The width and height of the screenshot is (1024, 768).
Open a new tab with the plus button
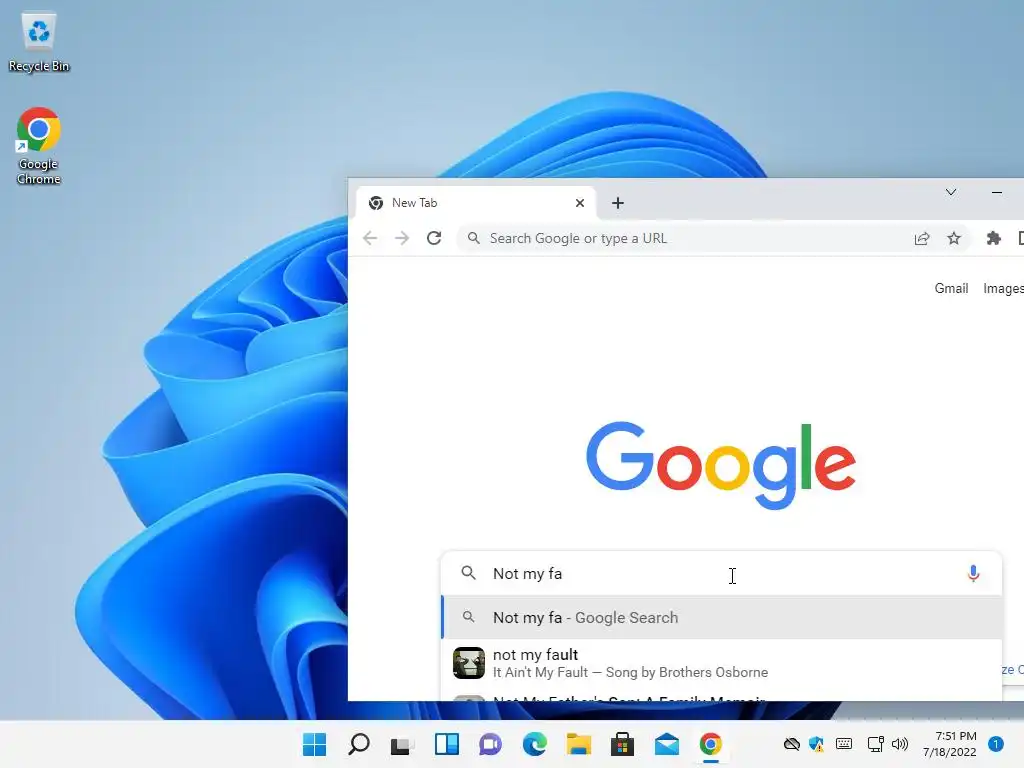pyautogui.click(x=618, y=203)
